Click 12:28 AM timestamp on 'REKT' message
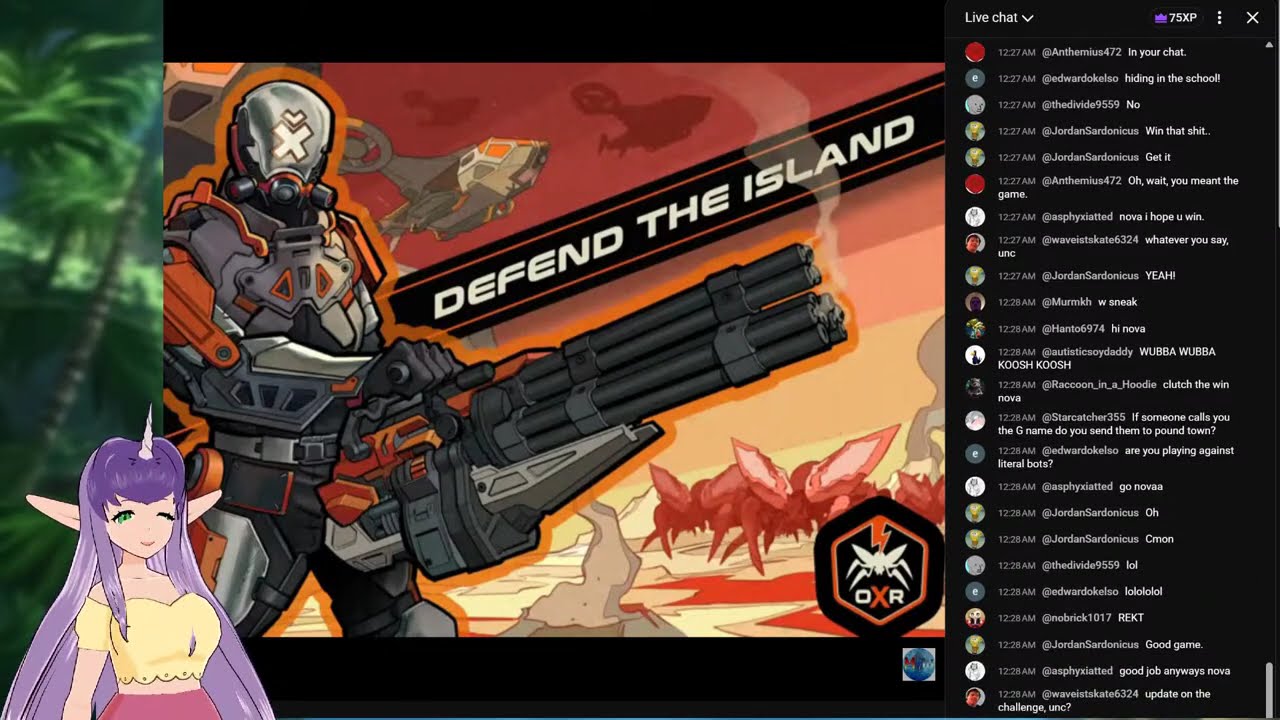Viewport: 1280px width, 720px height. click(1016, 618)
